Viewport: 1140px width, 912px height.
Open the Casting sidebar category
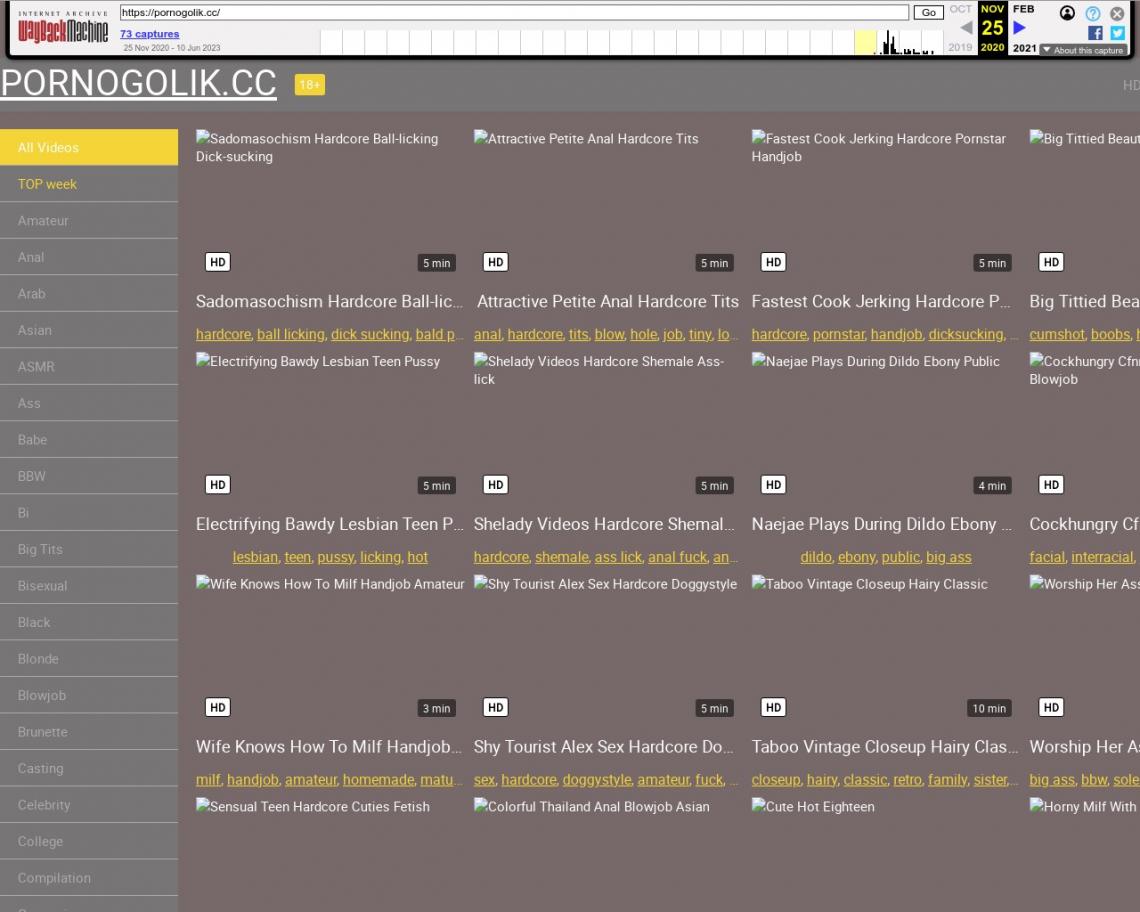pos(89,768)
